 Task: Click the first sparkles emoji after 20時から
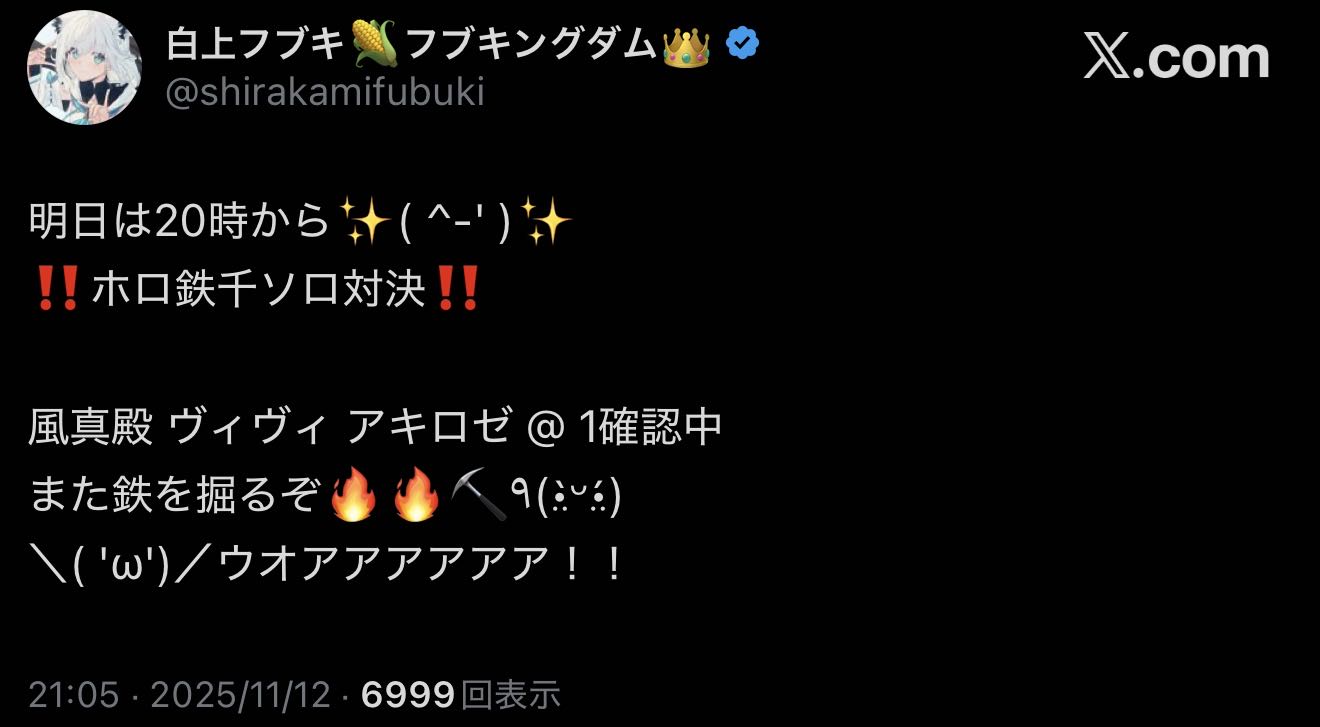364,222
